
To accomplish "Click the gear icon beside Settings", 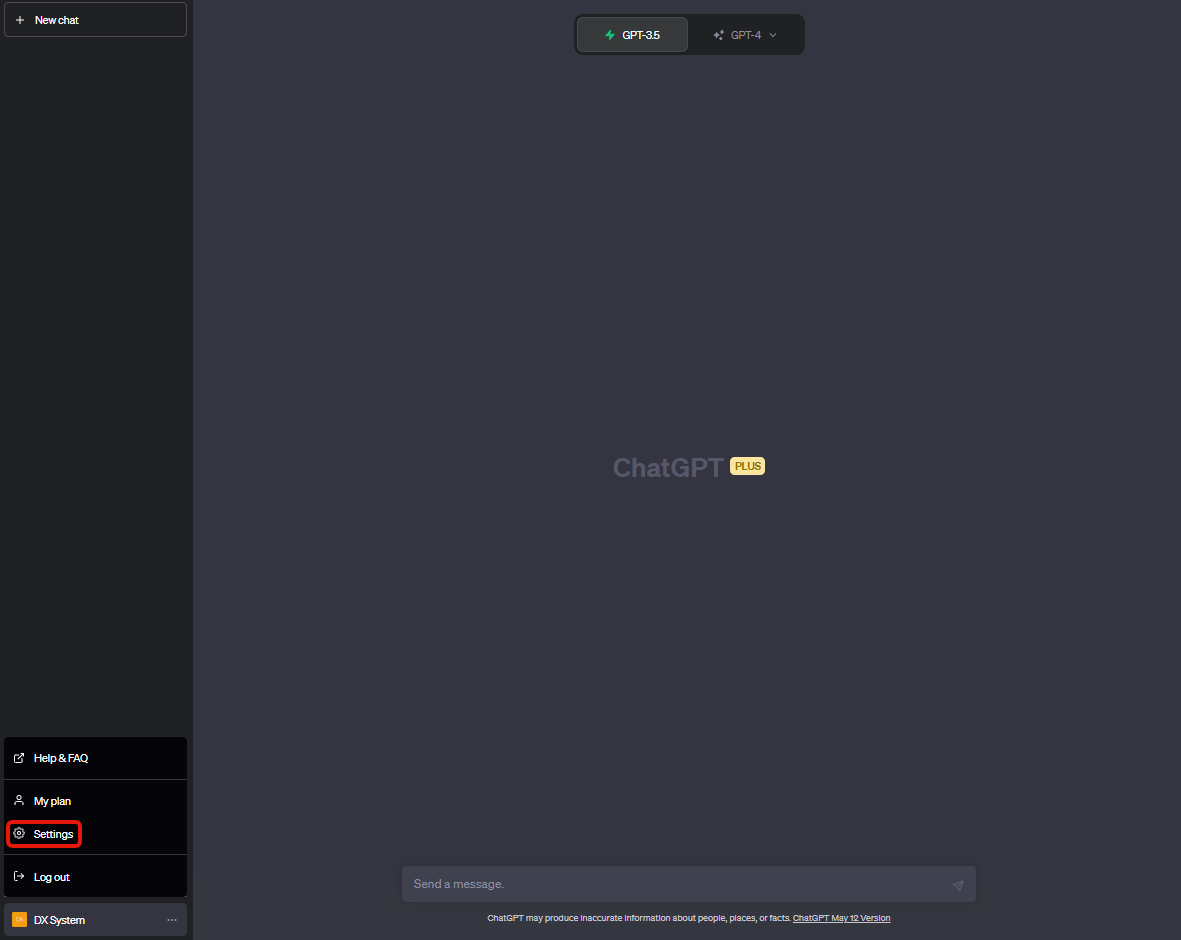I will [20, 834].
